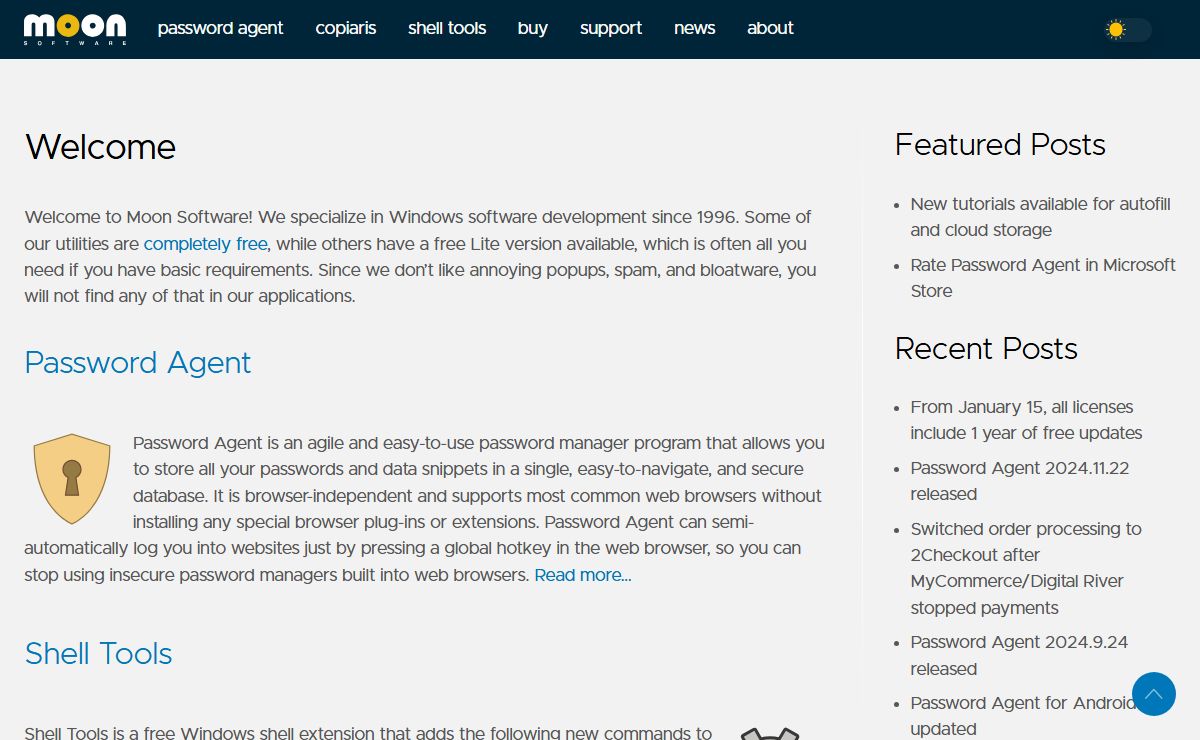This screenshot has height=740, width=1200.
Task: Toggle the dark/light theme switch
Action: pyautogui.click(x=1127, y=29)
